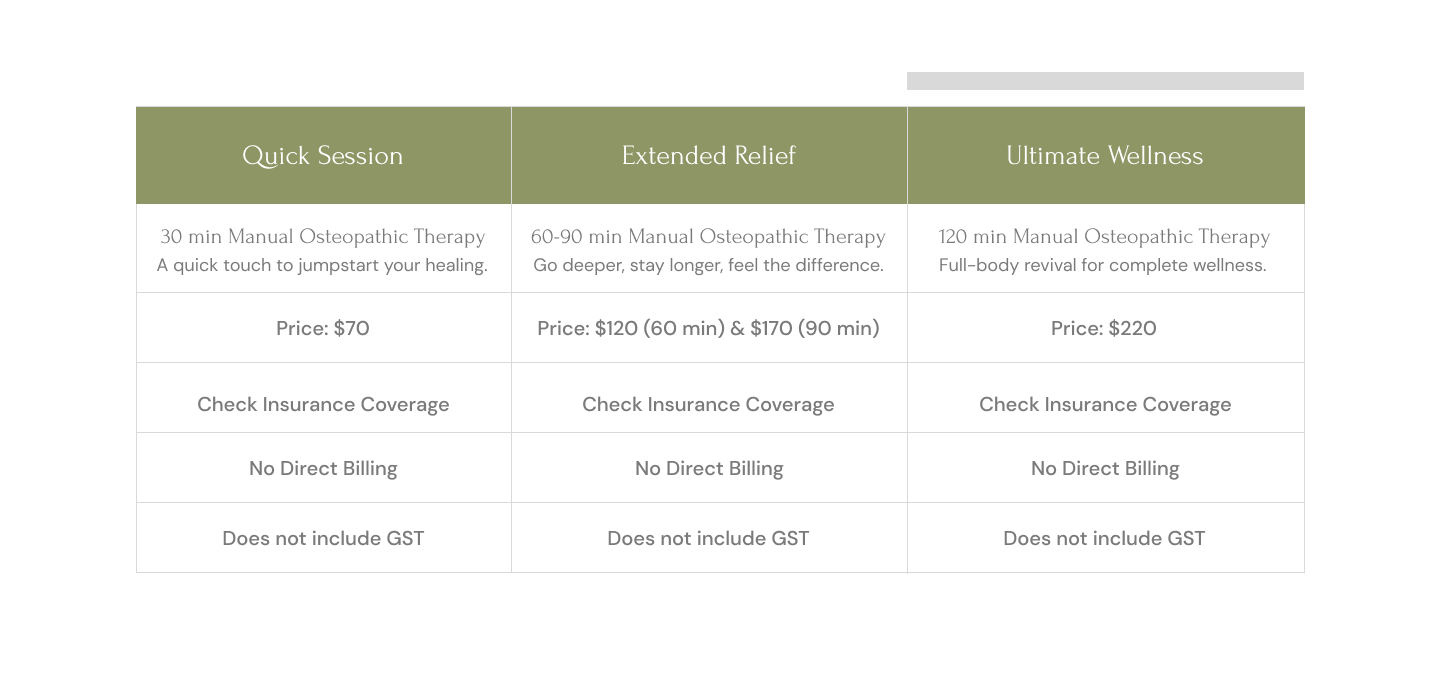Screen dimensions: 1440x677
Task: Click the 120 min Manual Osteopathic Therapy text
Action: 1104,237
